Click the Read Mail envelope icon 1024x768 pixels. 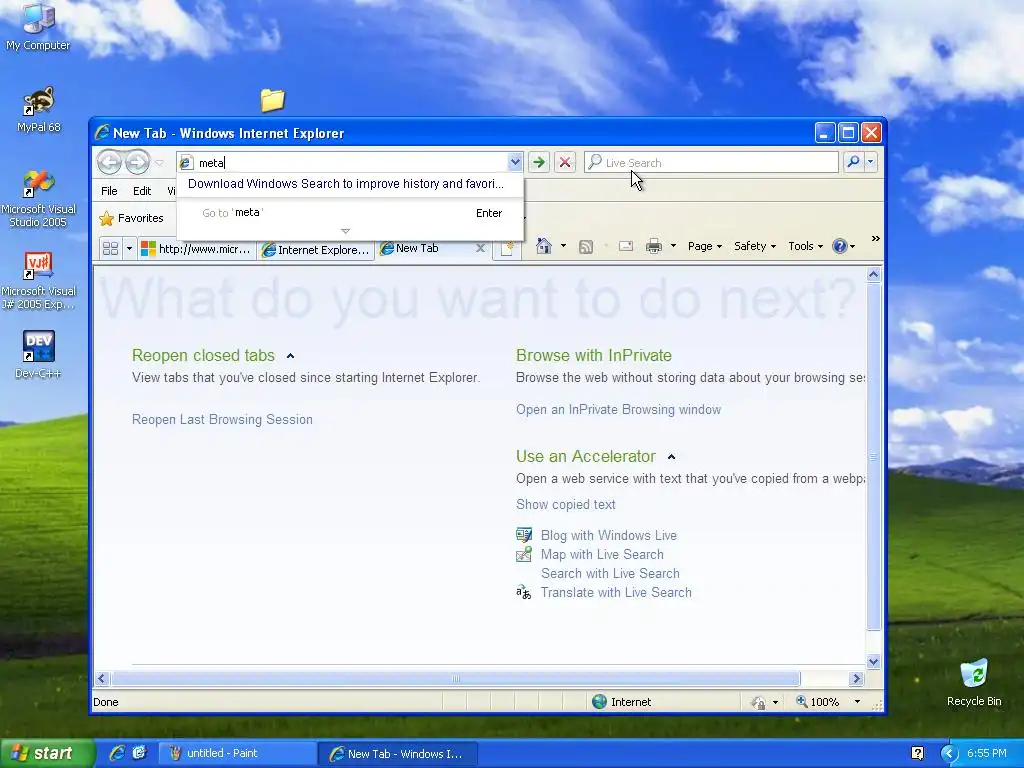coord(626,246)
